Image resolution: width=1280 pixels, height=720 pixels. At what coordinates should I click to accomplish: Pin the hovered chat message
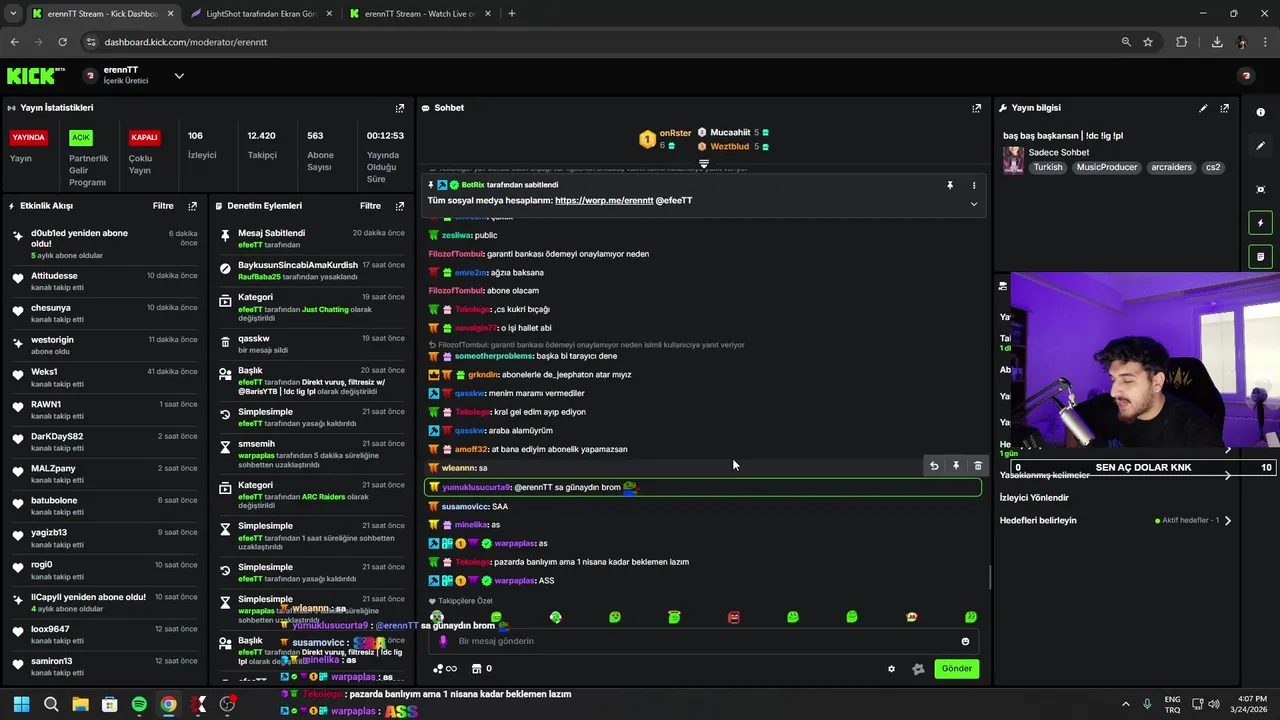956,466
